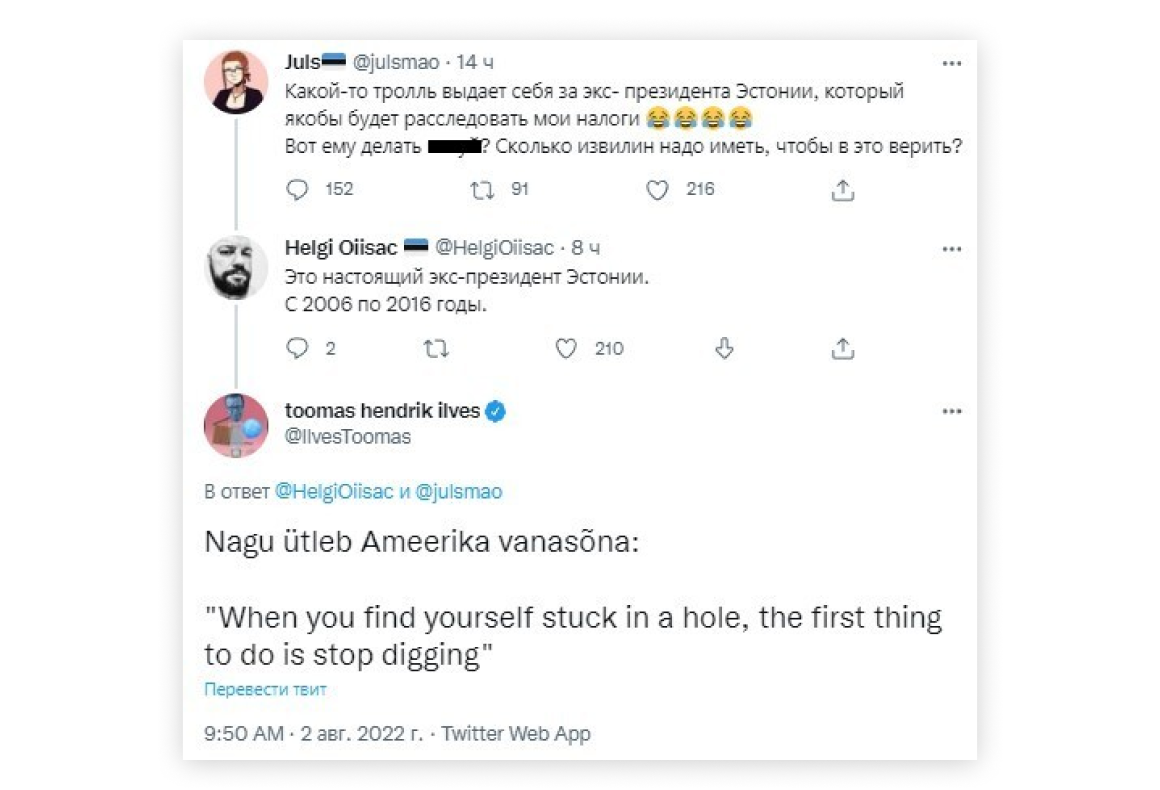Click the @julsmao mention in reply line
The height and width of the screenshot is (790, 1160).
[x=458, y=492]
